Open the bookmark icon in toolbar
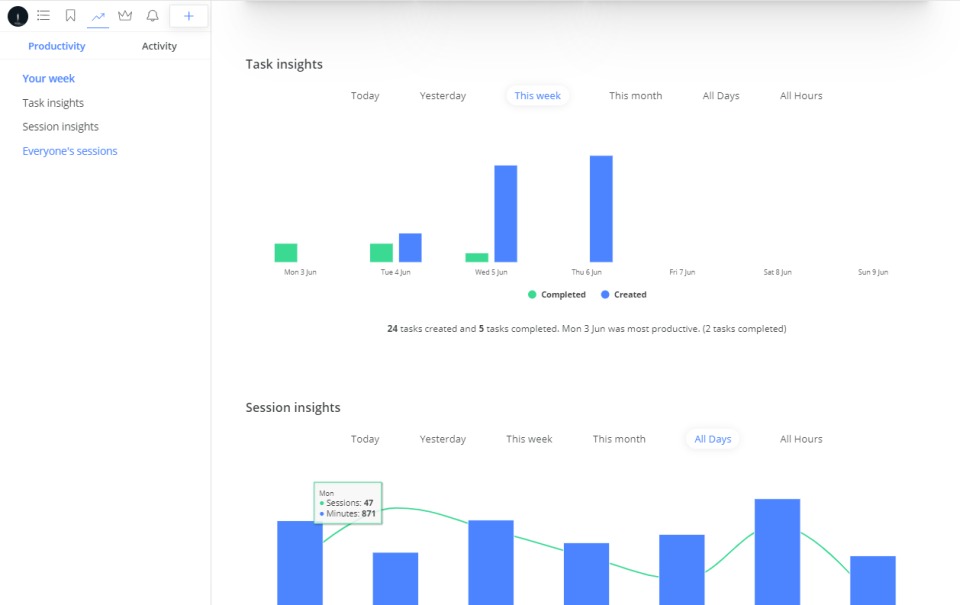This screenshot has width=960, height=605. coord(70,15)
